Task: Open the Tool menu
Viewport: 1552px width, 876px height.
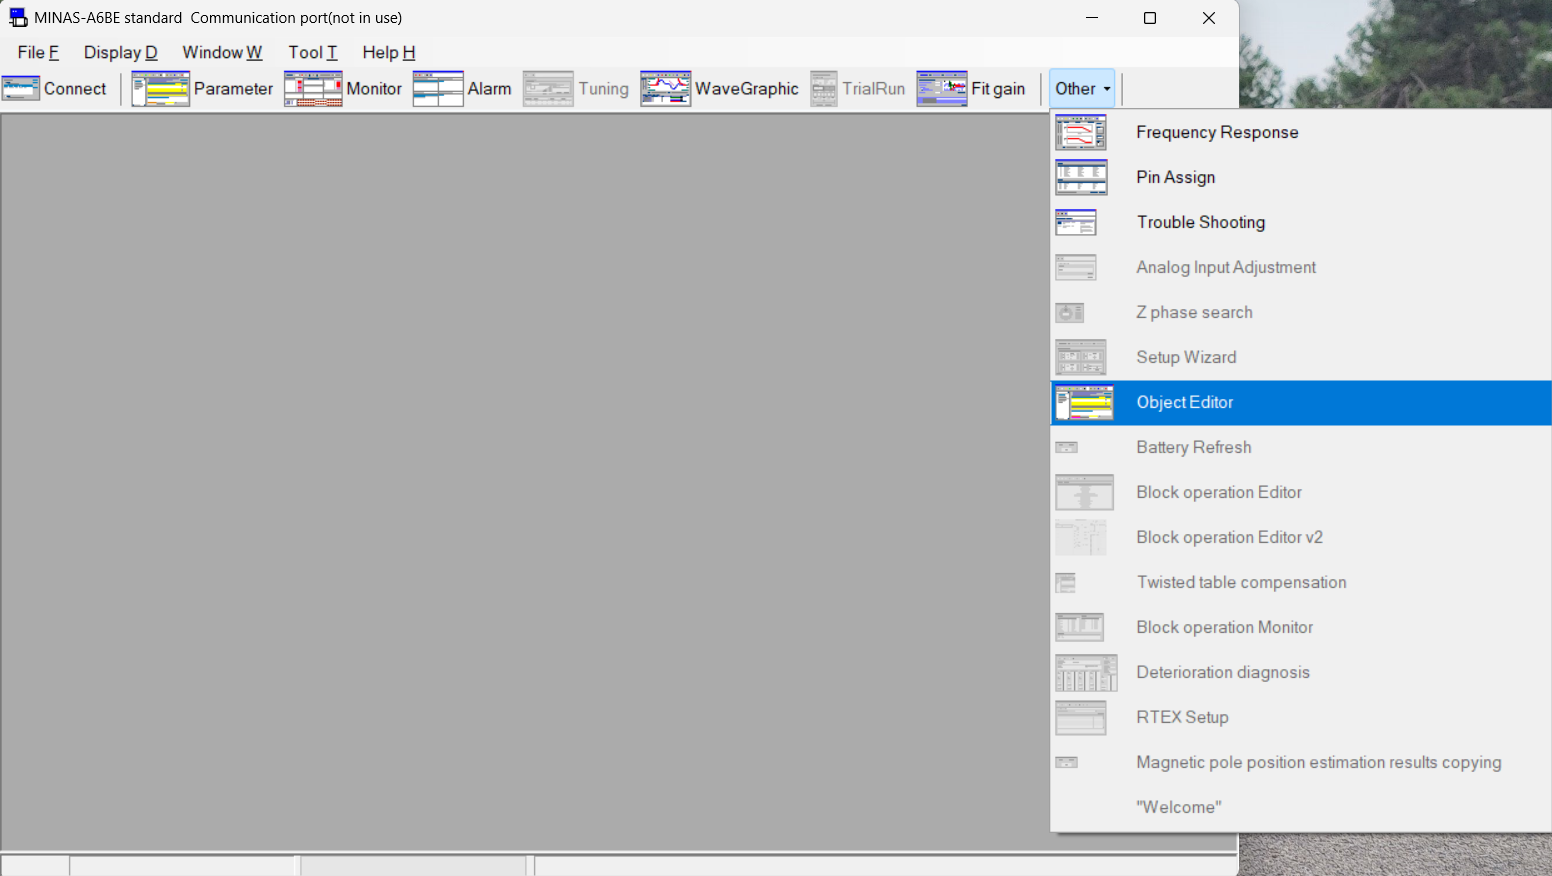Action: [312, 53]
